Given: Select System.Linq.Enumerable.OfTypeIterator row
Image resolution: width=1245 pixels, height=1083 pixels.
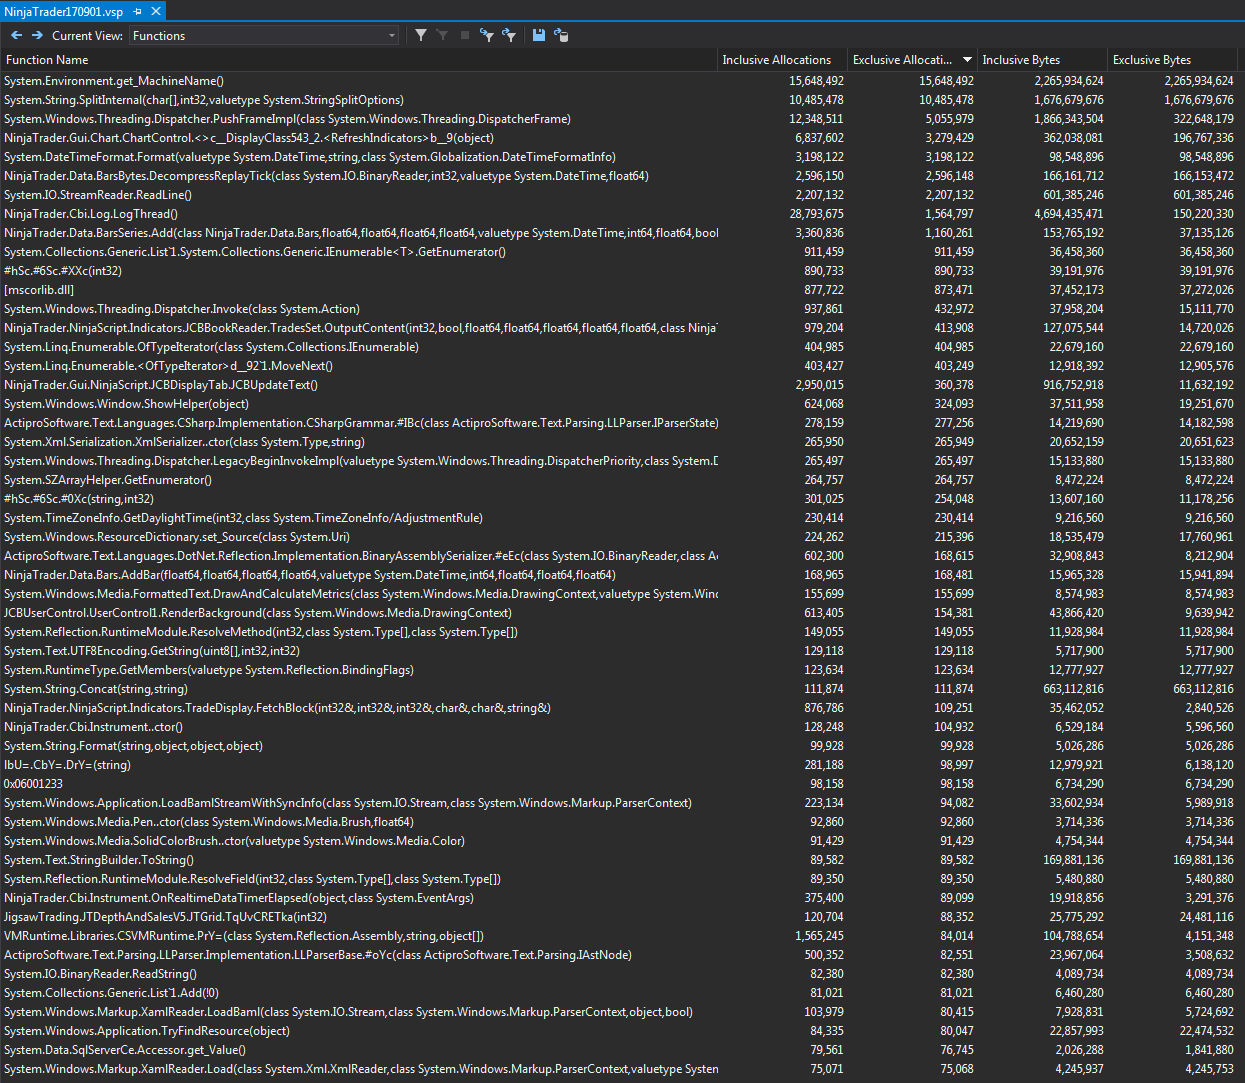Looking at the screenshot, I should point(620,347).
